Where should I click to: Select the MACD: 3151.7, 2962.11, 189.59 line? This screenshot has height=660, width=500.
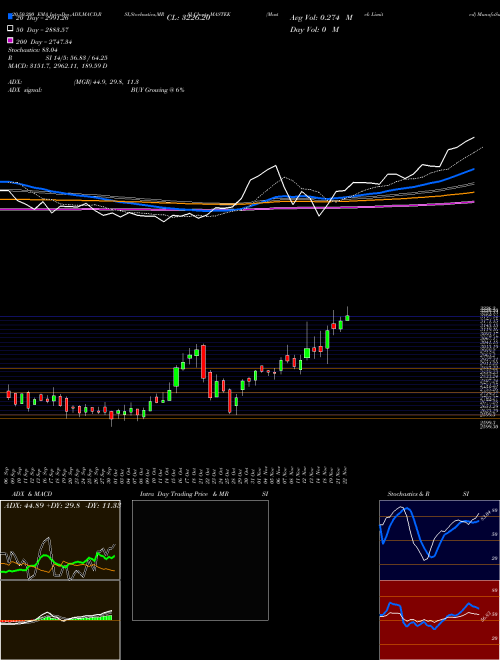point(57,66)
